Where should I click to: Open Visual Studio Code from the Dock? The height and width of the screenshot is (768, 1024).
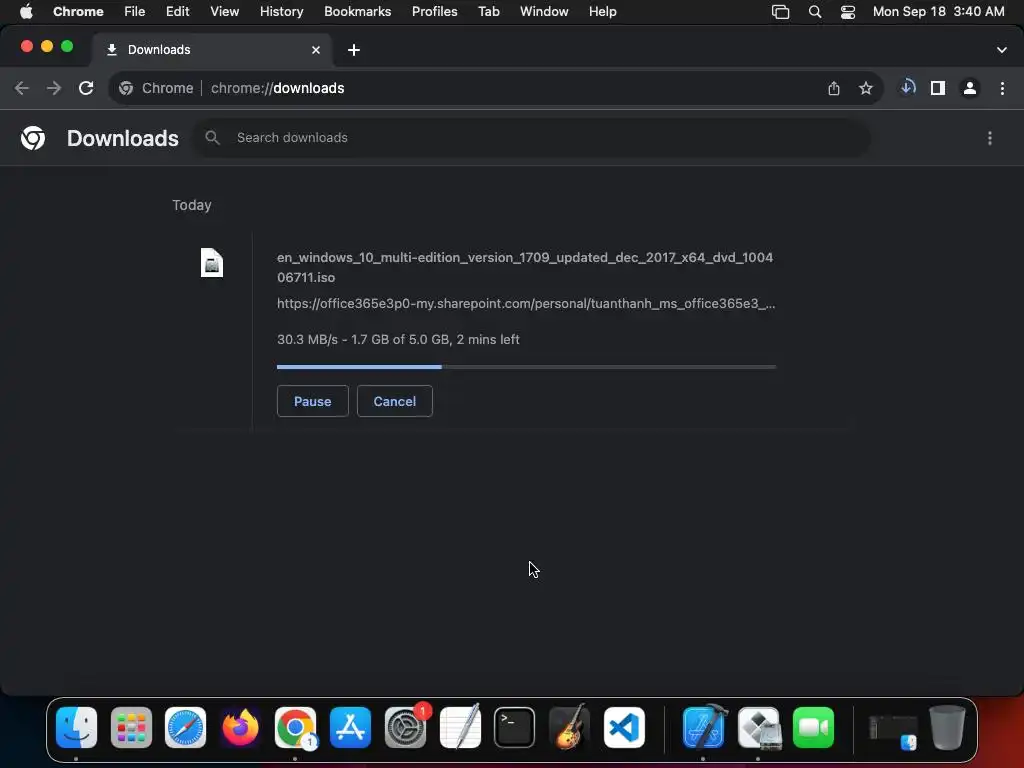(624, 727)
